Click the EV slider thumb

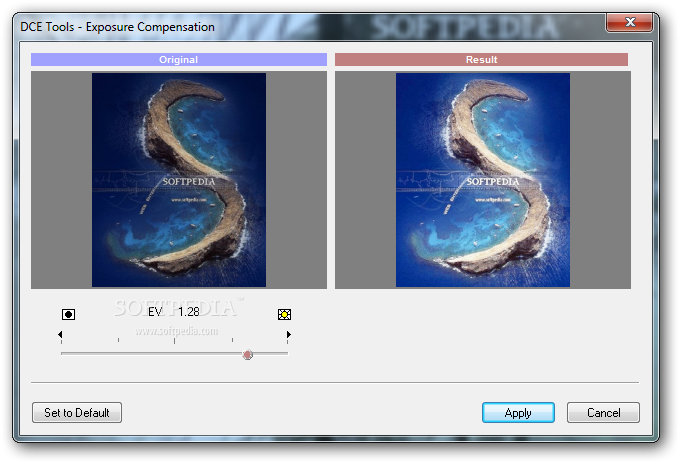(x=248, y=355)
